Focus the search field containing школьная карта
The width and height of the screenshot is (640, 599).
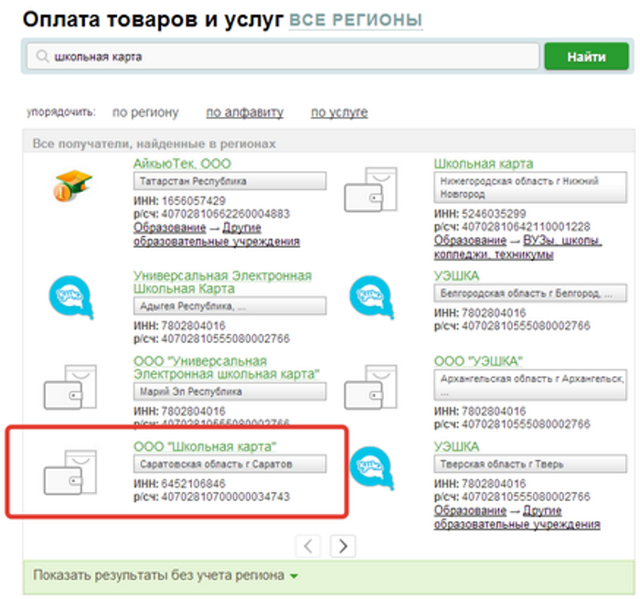tap(283, 56)
